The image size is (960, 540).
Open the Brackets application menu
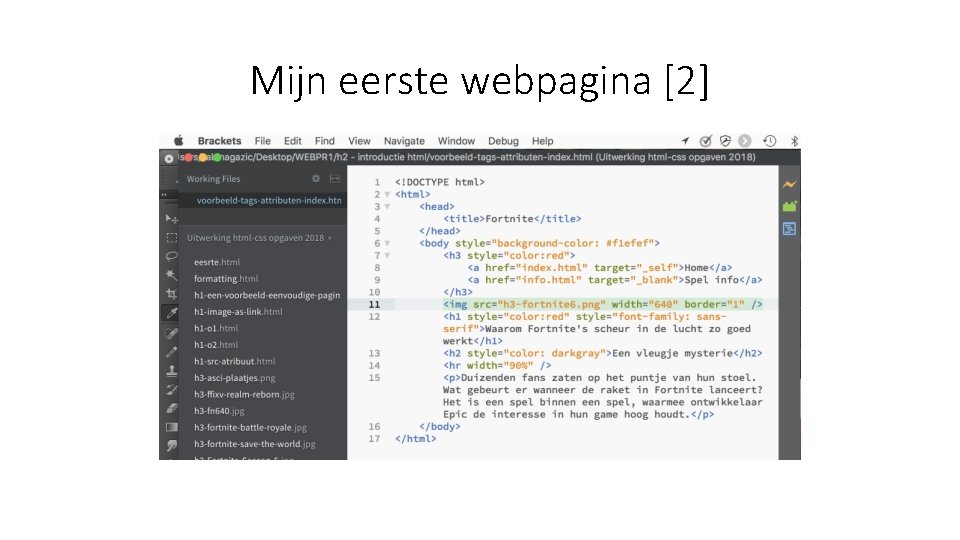(219, 141)
